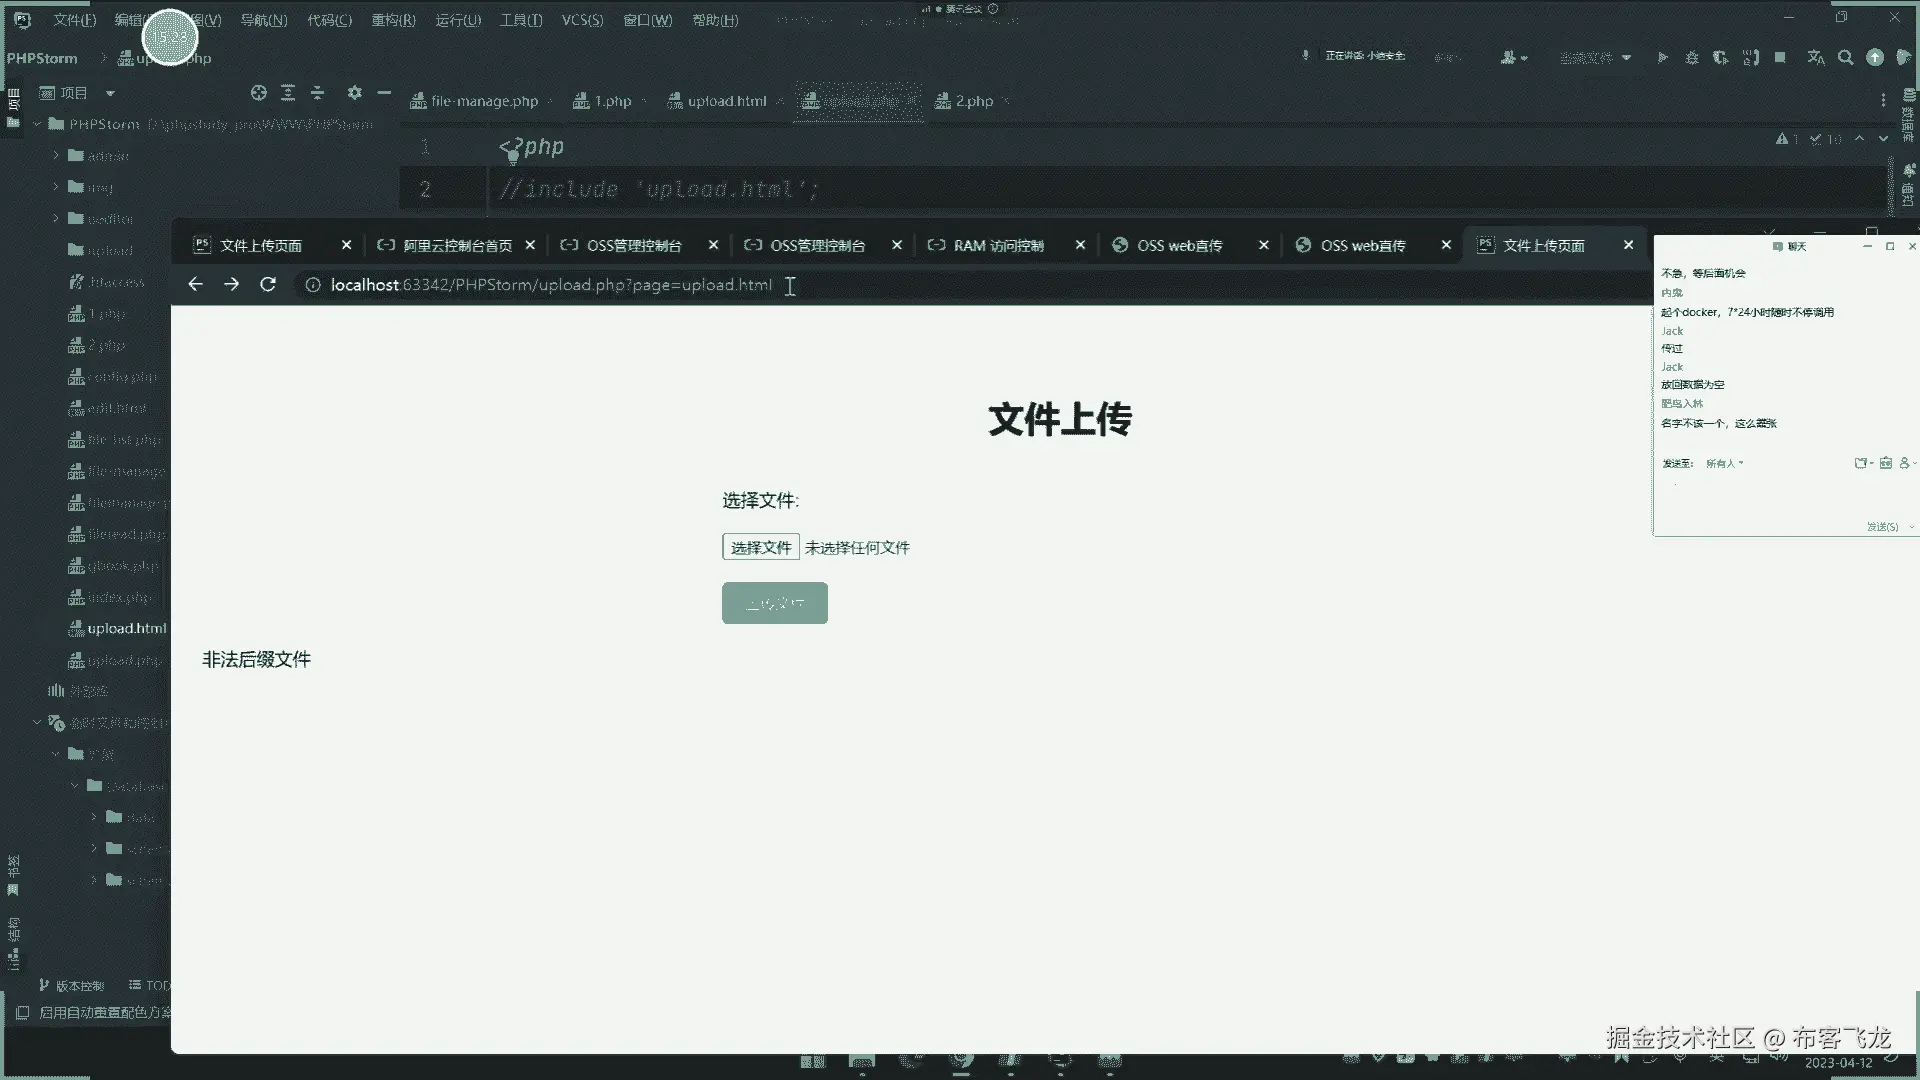
Task: Click the translate icon in toolbar
Action: [1815, 58]
